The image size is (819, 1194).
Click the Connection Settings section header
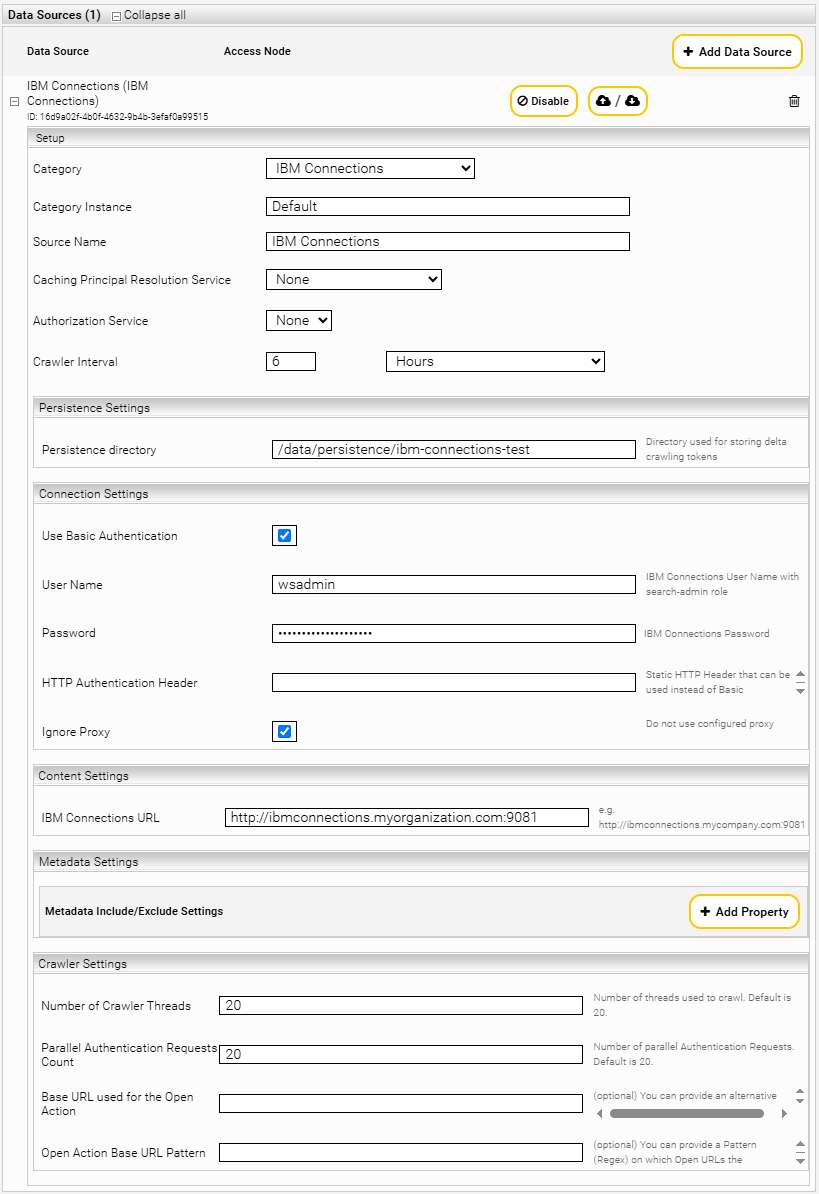tap(421, 493)
